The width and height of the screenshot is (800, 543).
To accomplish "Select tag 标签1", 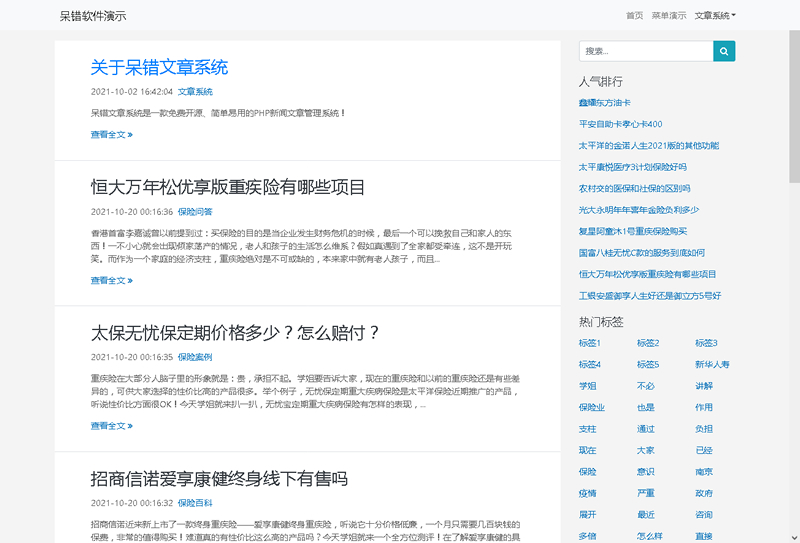I will tap(590, 343).
